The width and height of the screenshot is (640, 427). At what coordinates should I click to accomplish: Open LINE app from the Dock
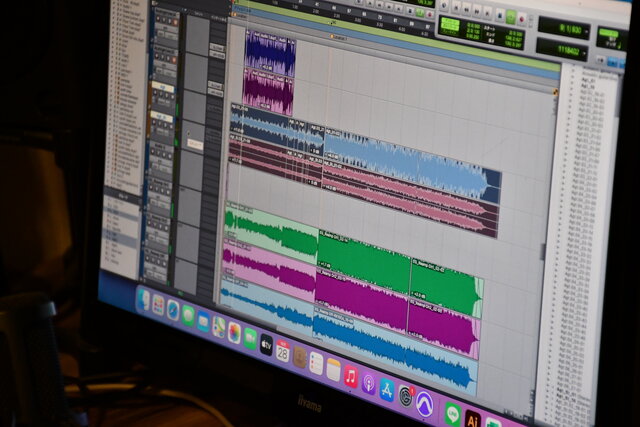(x=453, y=414)
